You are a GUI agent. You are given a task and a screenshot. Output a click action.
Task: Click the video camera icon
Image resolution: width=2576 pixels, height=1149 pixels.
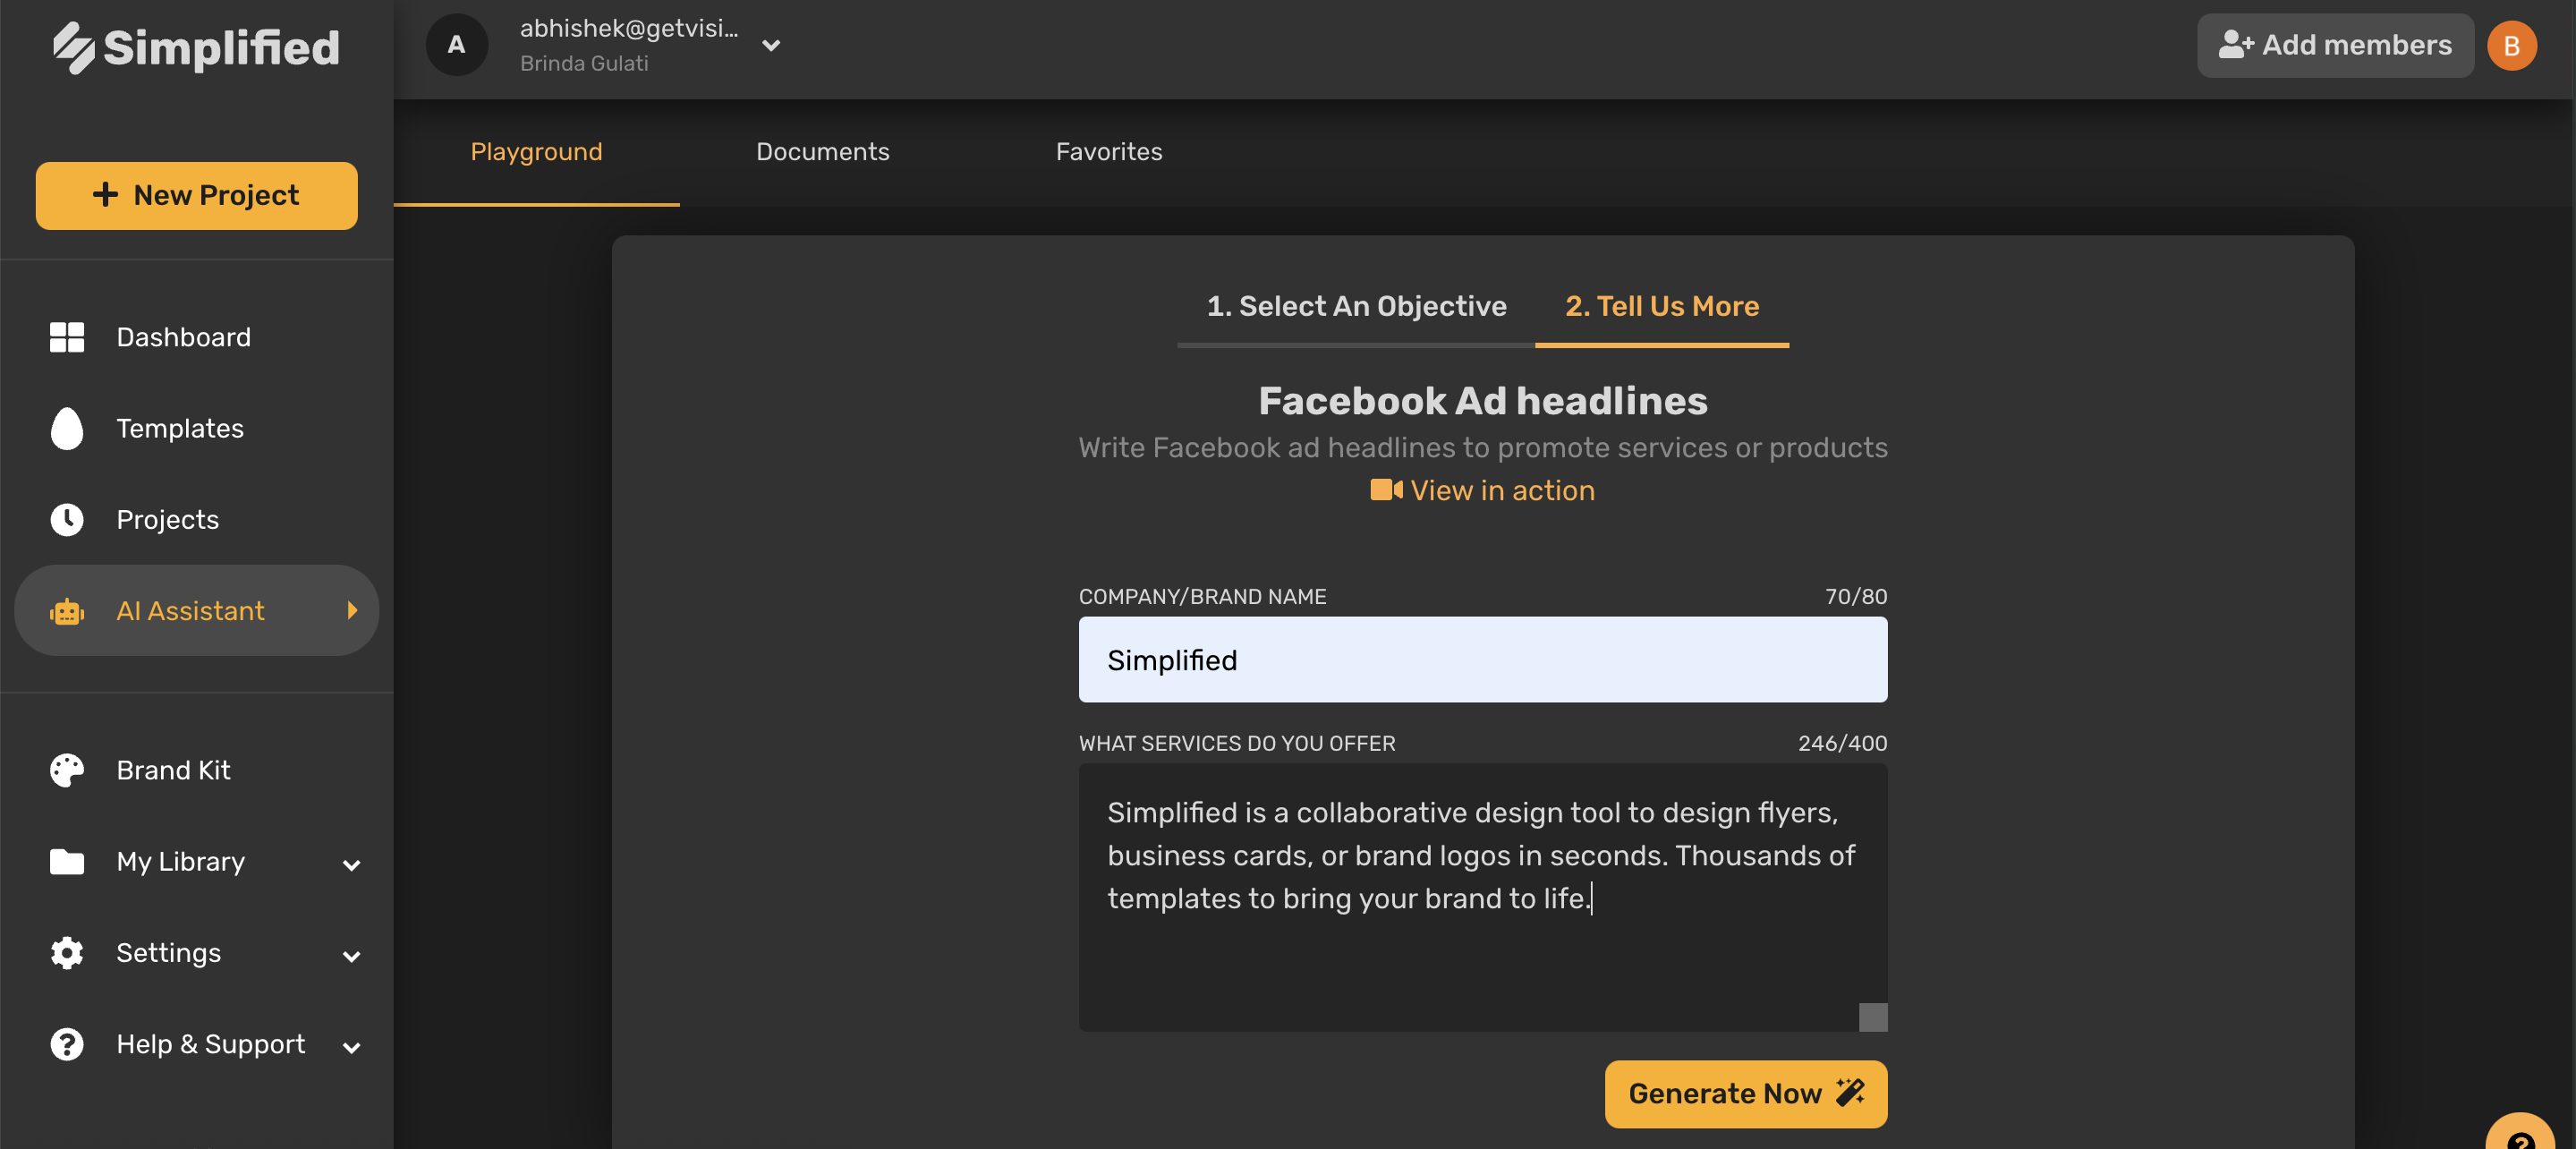tap(1386, 489)
